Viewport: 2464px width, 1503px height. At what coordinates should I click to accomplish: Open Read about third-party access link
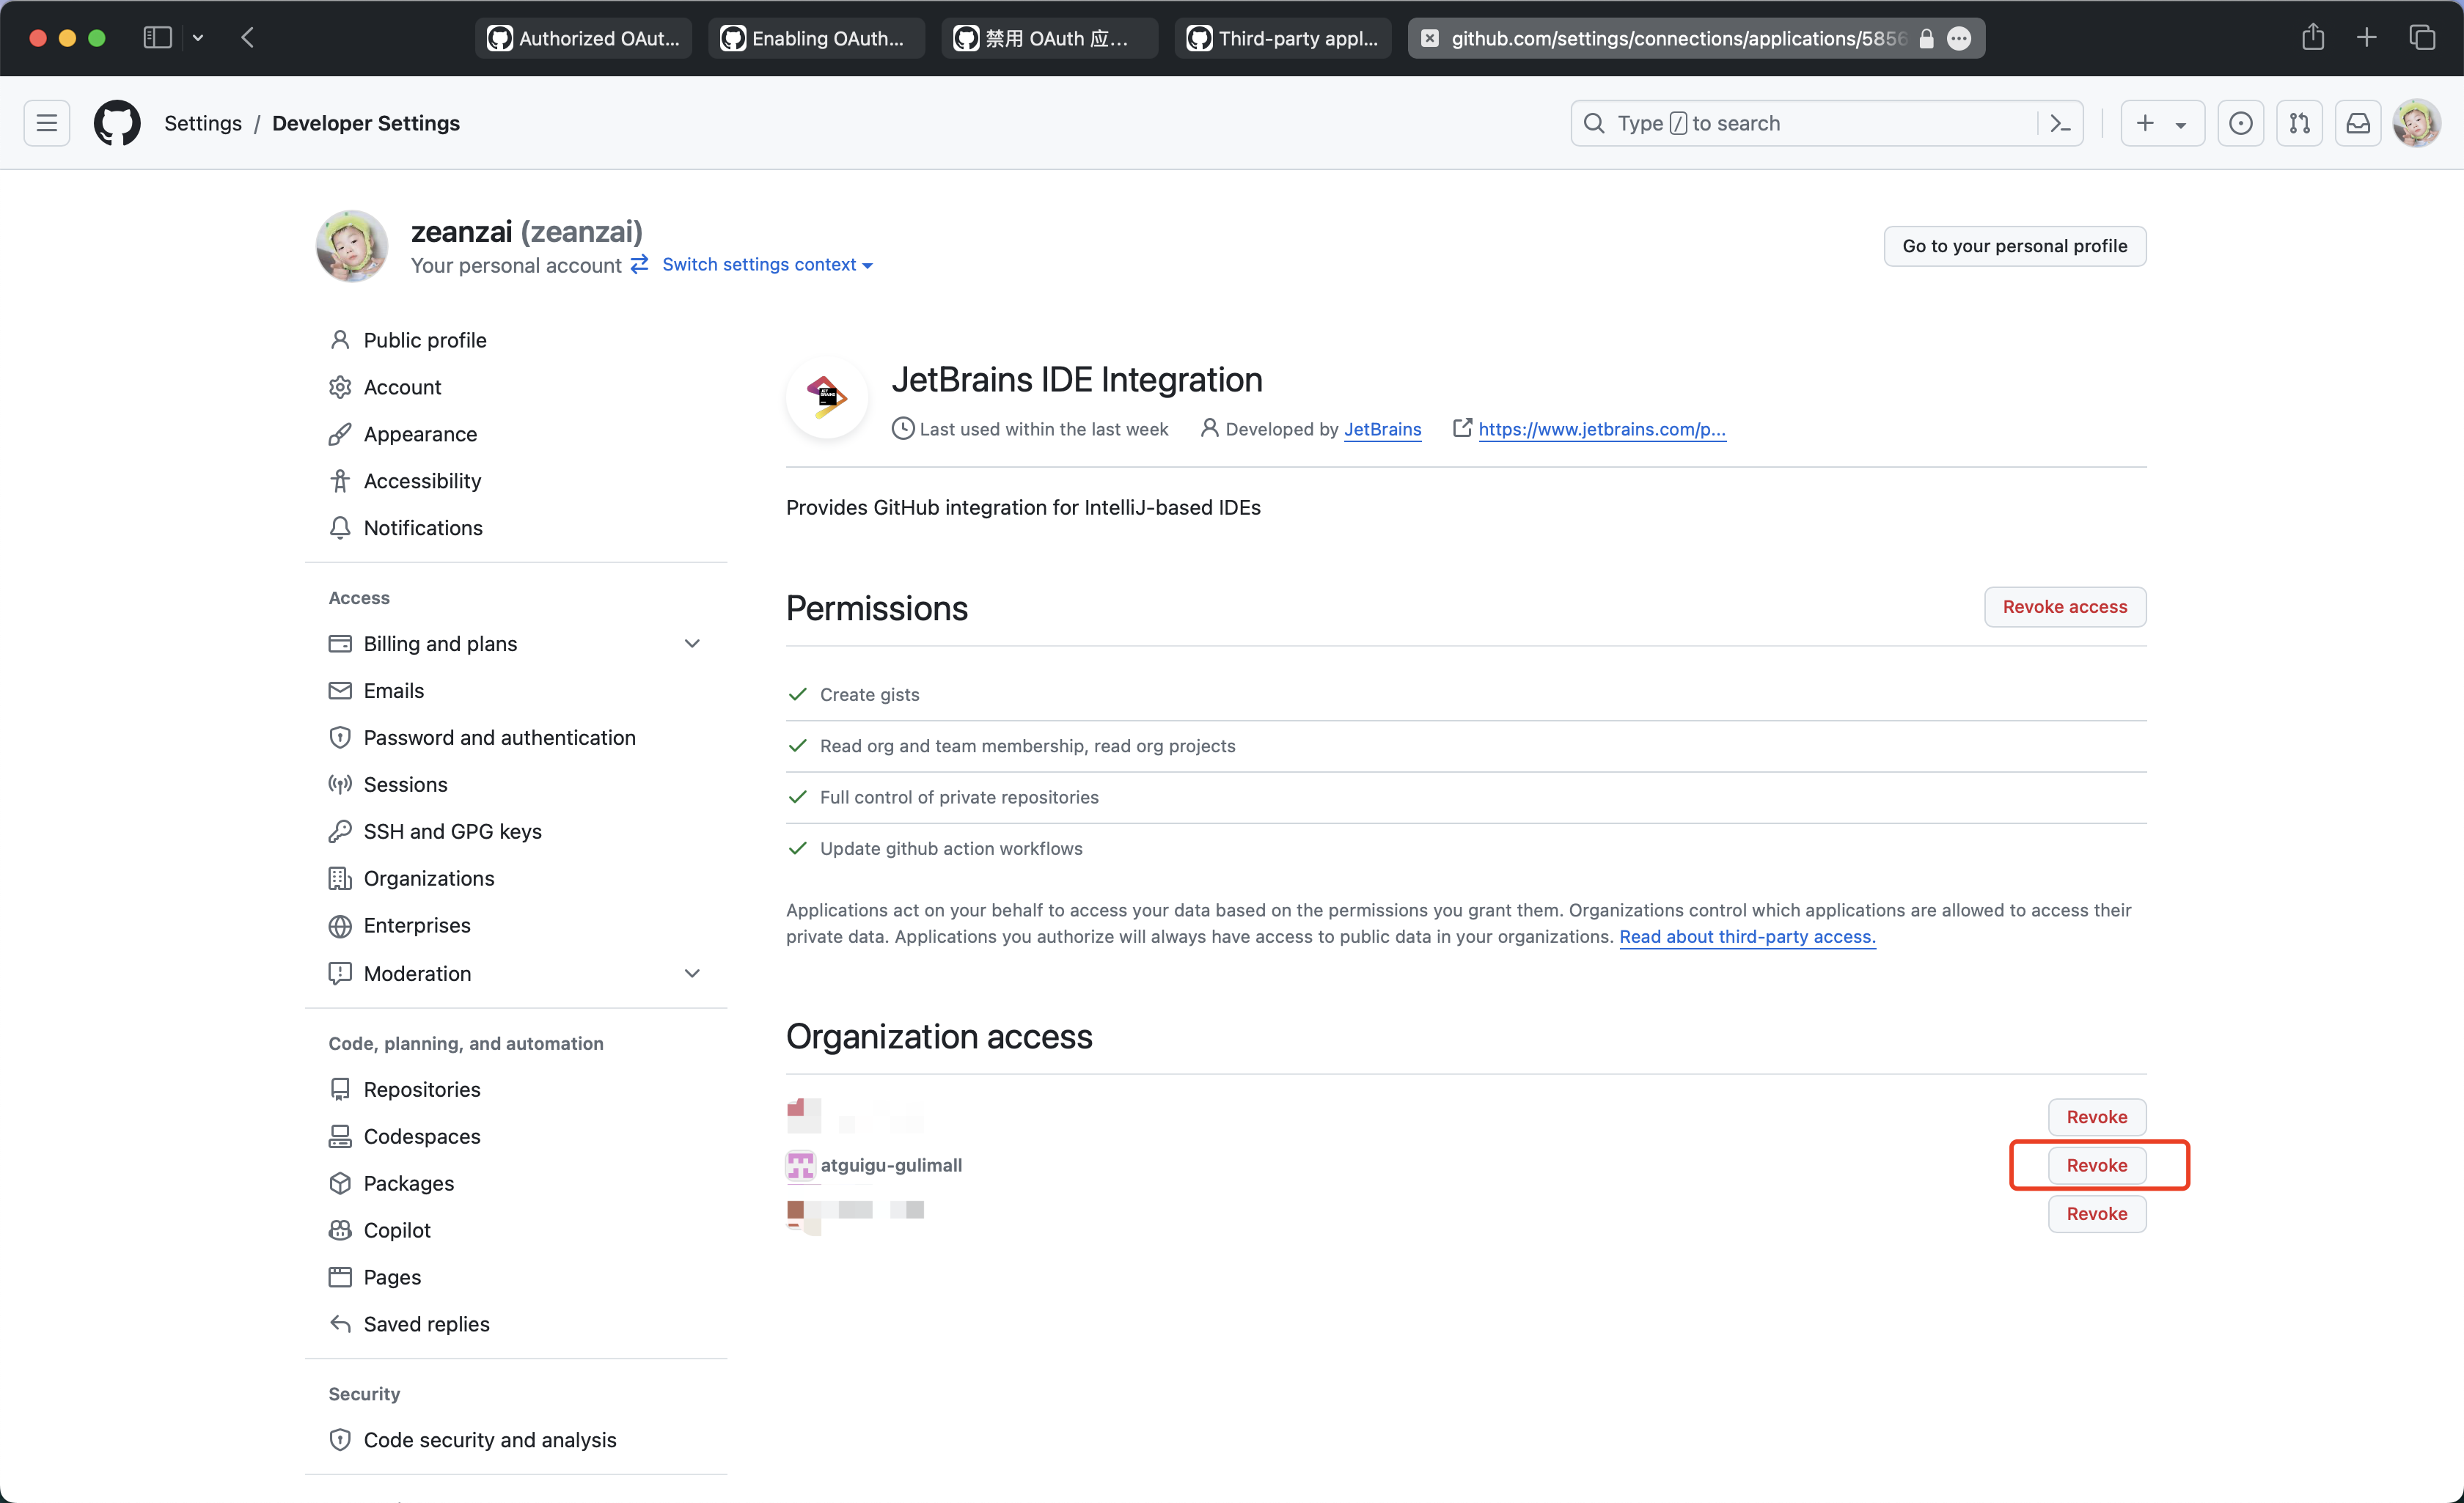(1746, 936)
